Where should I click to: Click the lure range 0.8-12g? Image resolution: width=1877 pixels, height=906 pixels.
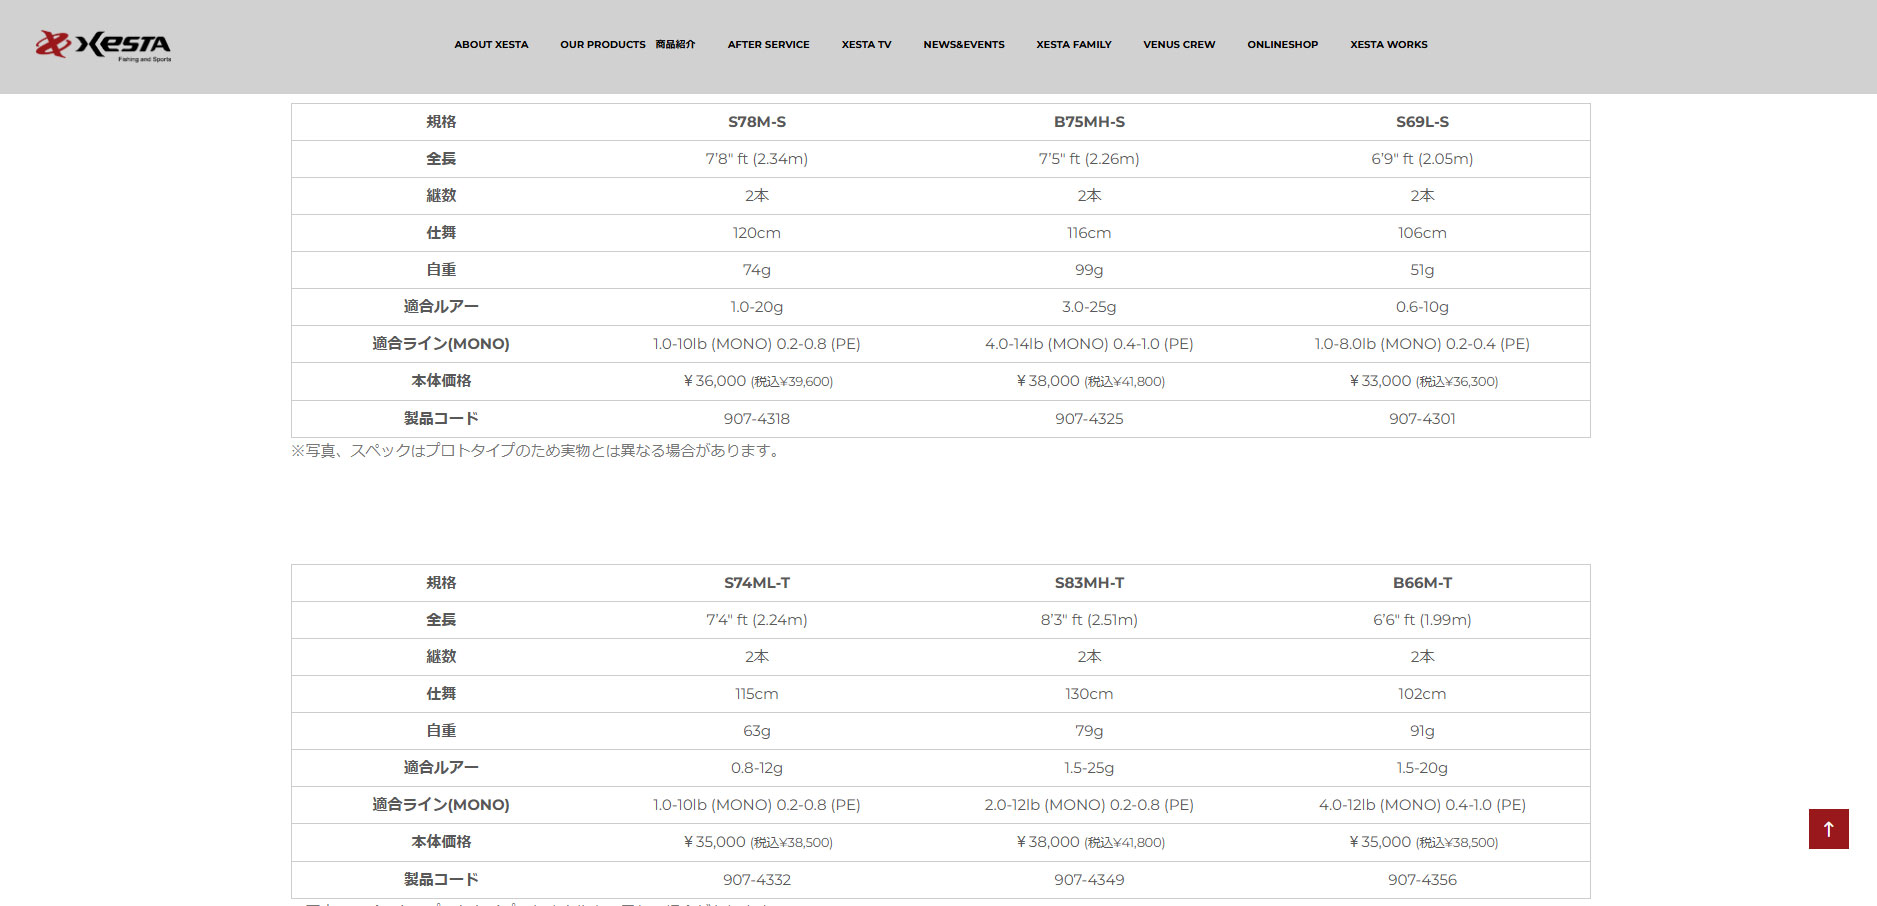757,768
